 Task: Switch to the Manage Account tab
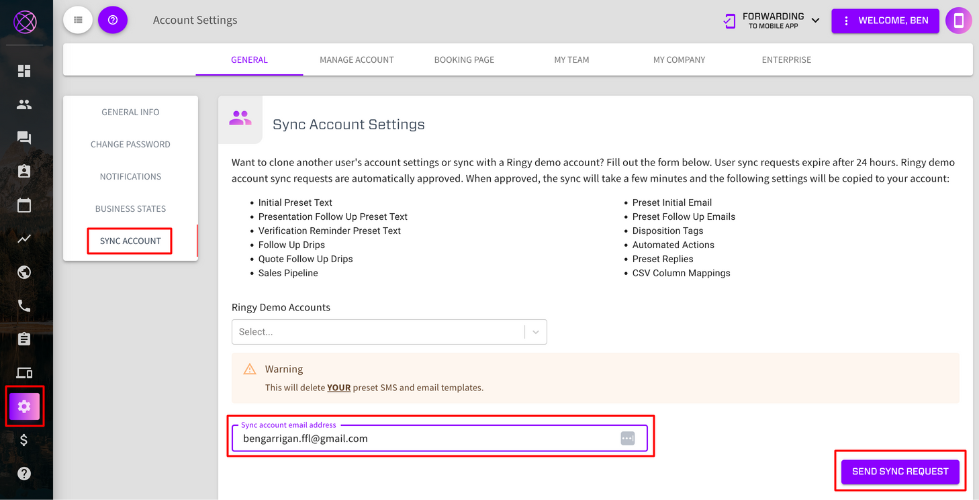tap(356, 60)
